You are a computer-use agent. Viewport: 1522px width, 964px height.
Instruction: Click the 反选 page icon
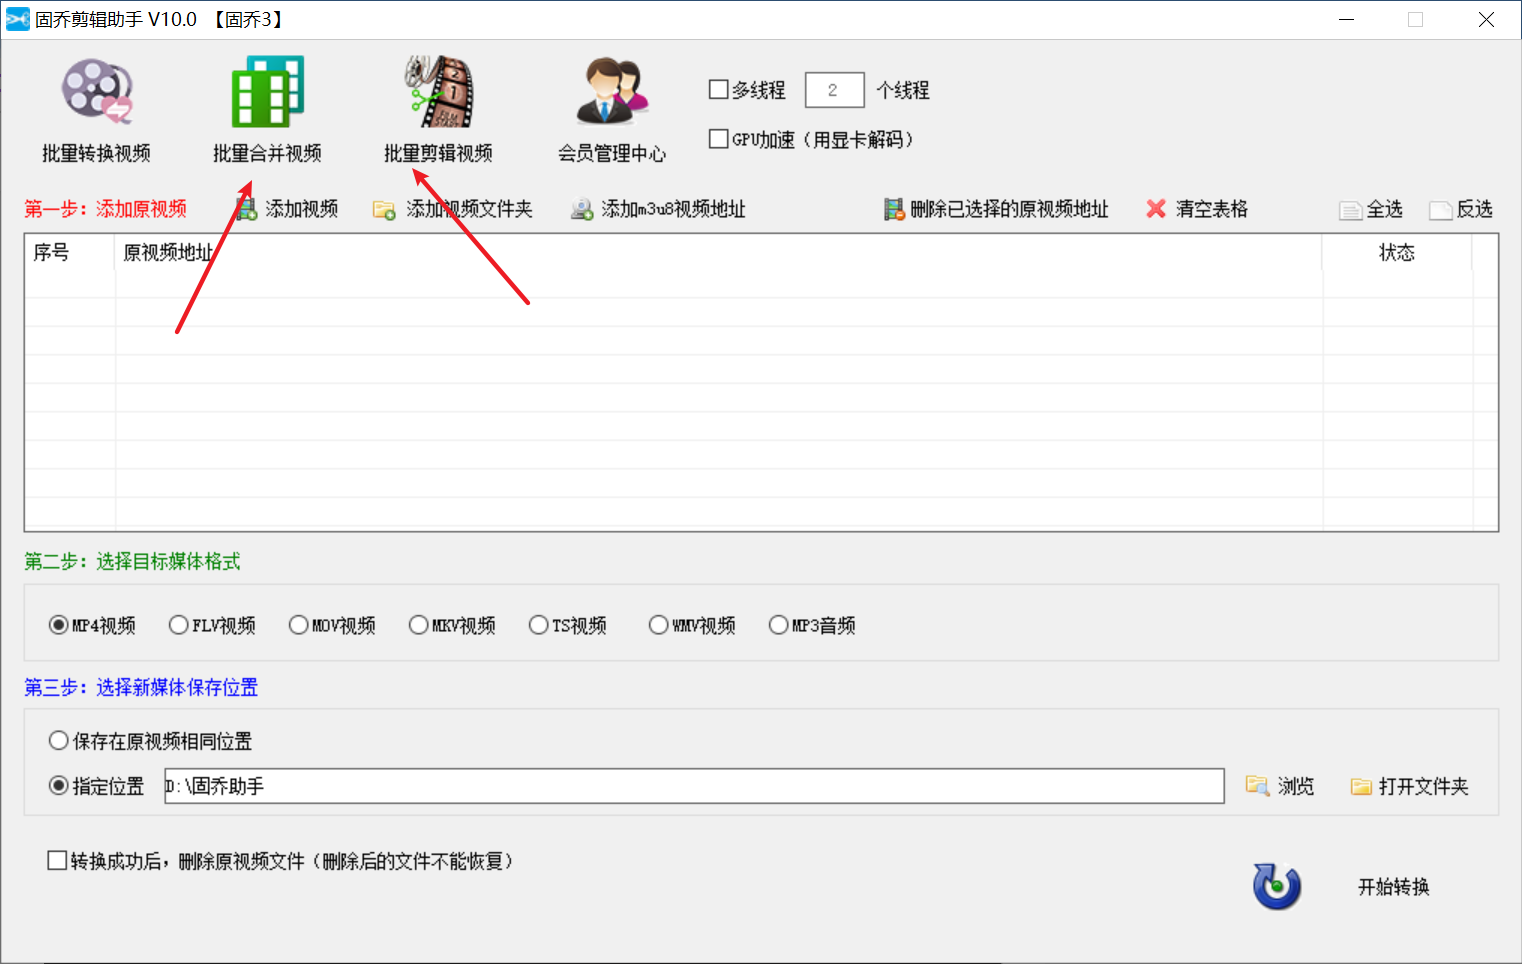pyautogui.click(x=1441, y=210)
